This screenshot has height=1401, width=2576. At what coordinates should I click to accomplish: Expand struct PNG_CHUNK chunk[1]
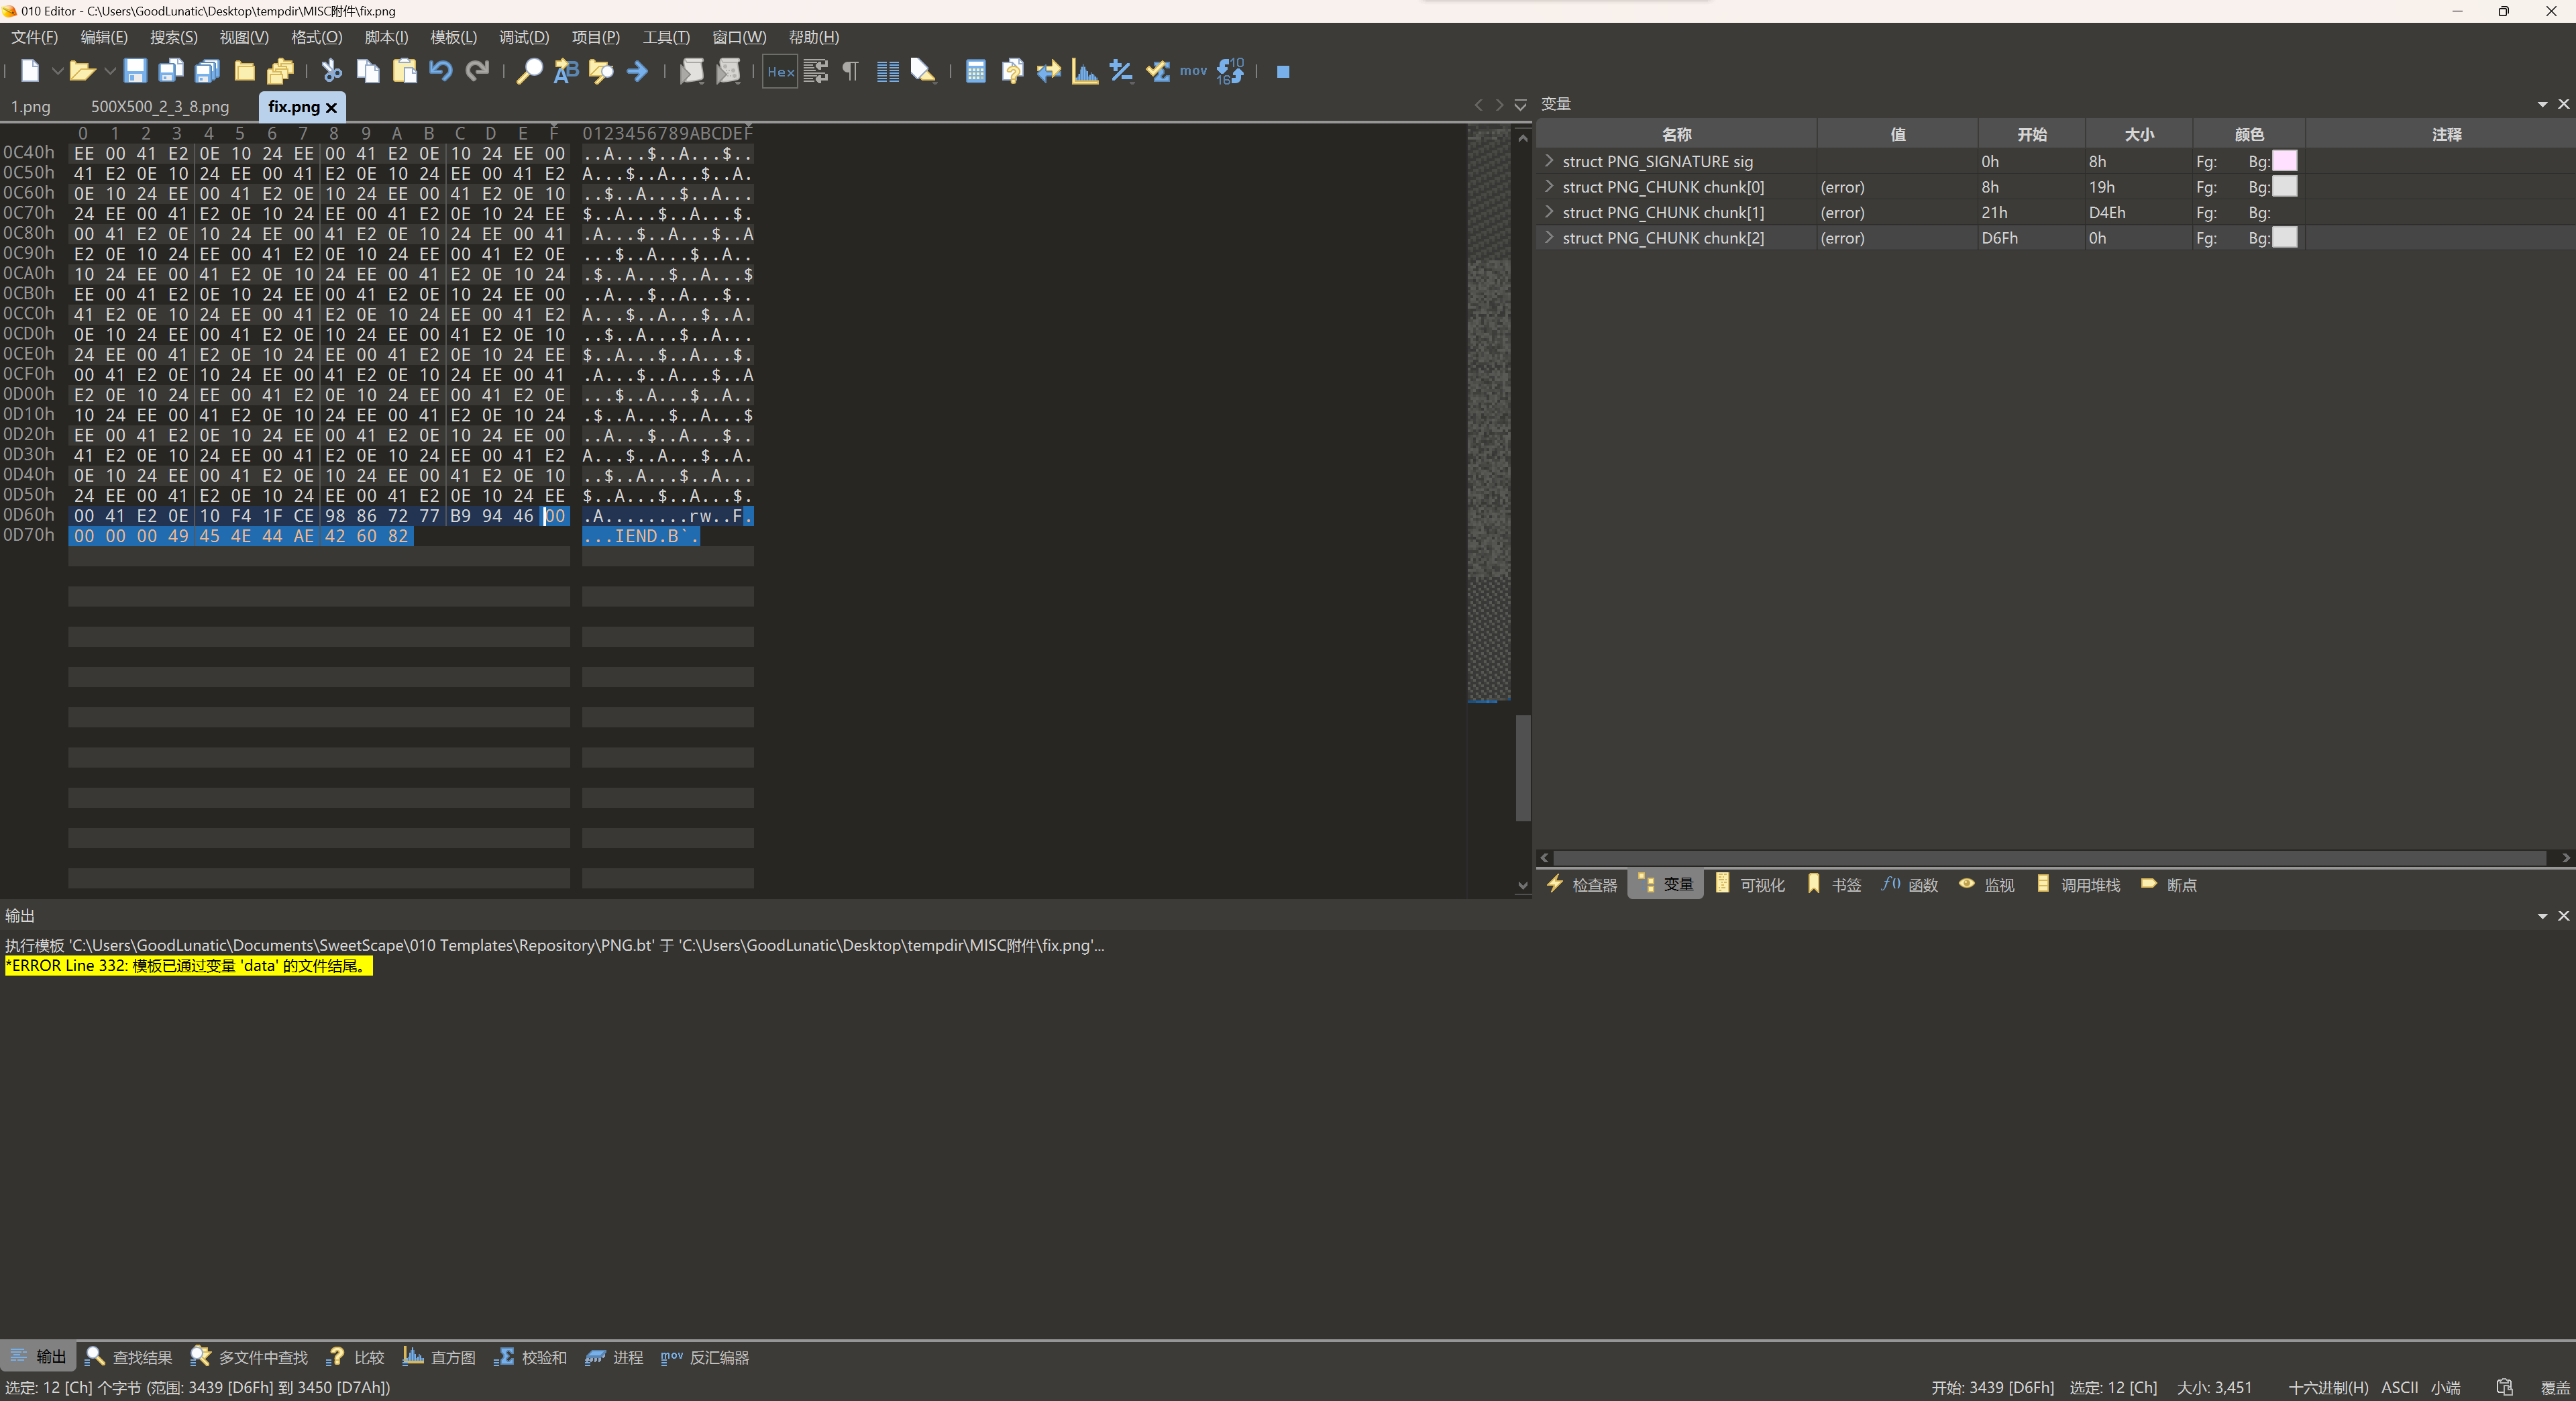(1549, 212)
